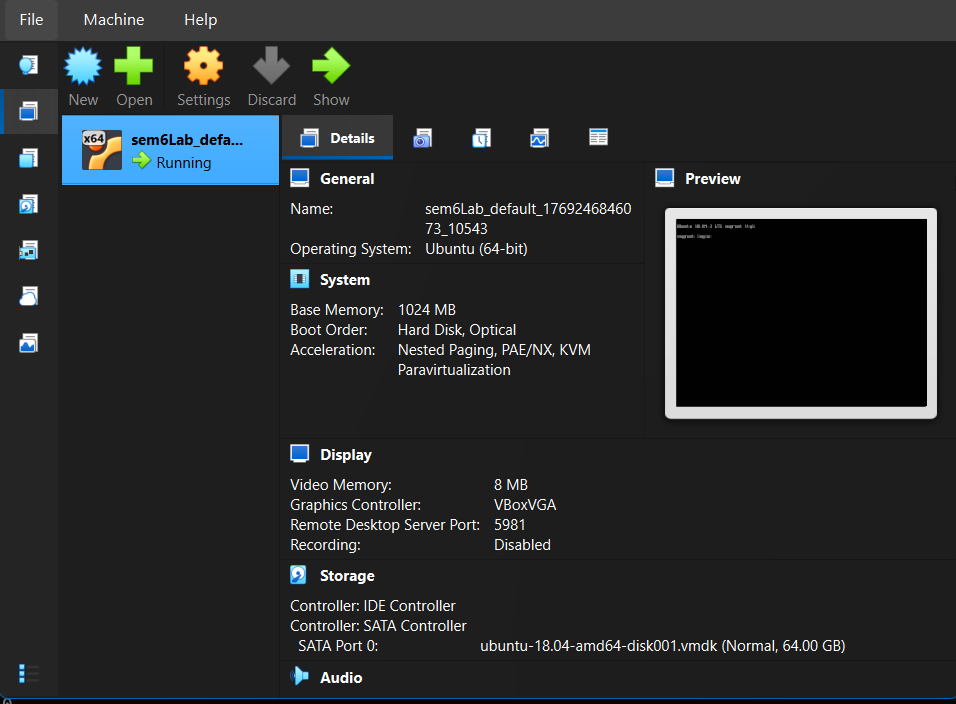Select the Machines icon in left sidebar
The height and width of the screenshot is (704, 956).
[x=28, y=111]
